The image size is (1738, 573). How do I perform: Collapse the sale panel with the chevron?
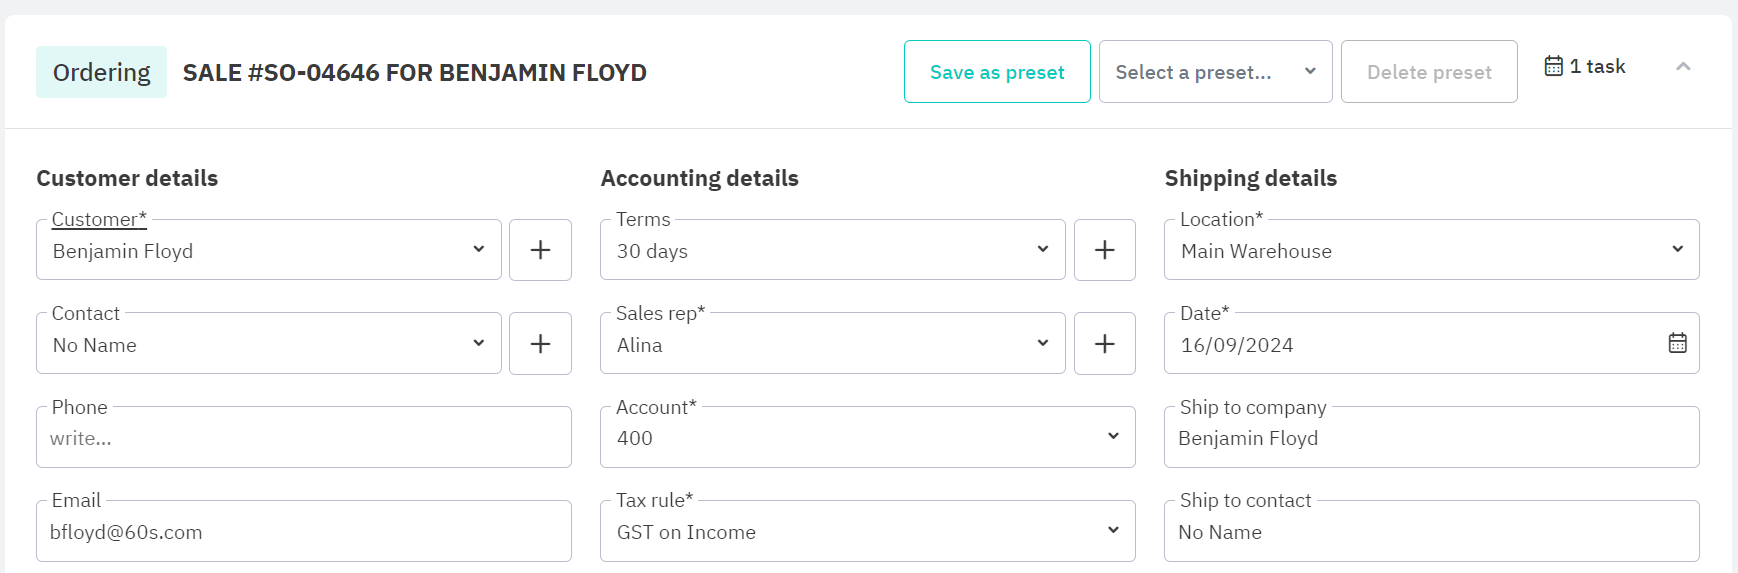tap(1683, 67)
